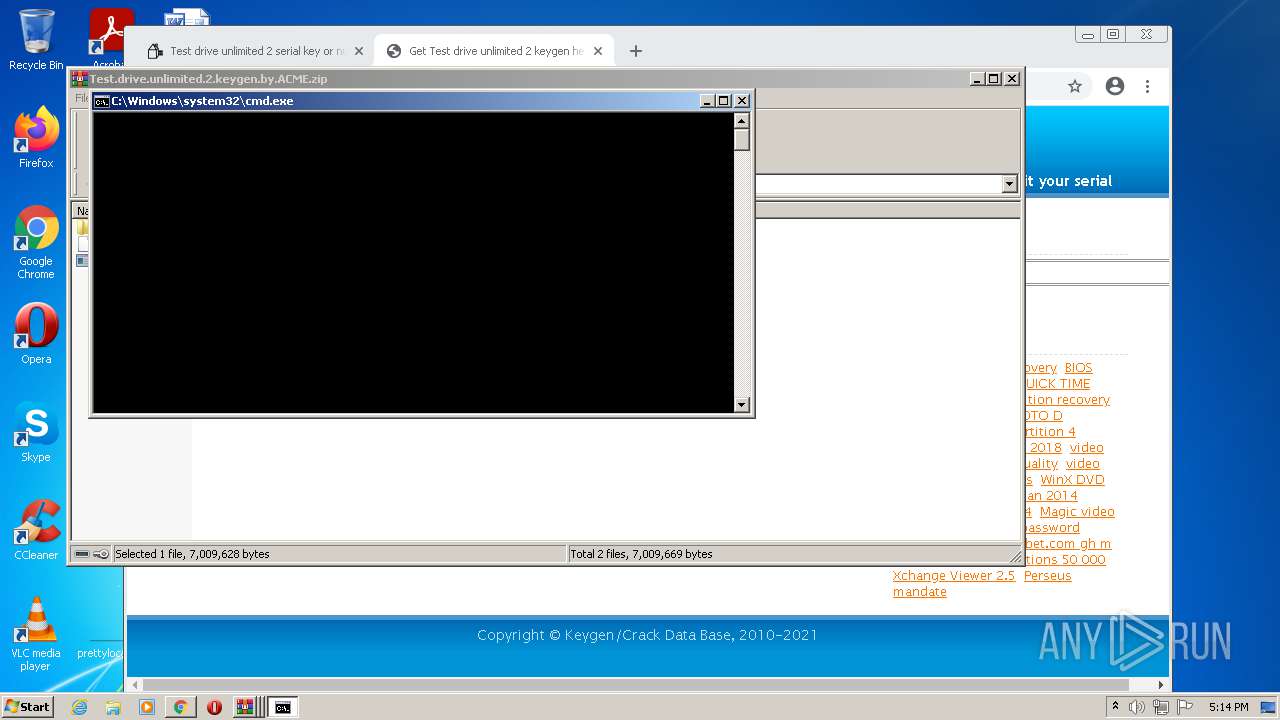Screen dimensions: 1280x720
Task: Switch to 'Test drive unlimited 2 serial key' tab
Action: (258, 51)
